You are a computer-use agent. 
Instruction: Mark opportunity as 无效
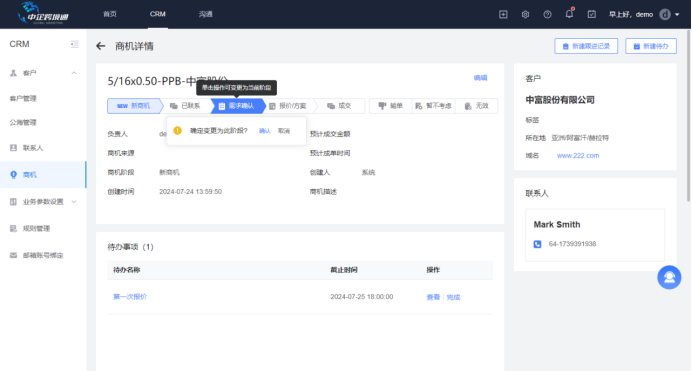477,106
